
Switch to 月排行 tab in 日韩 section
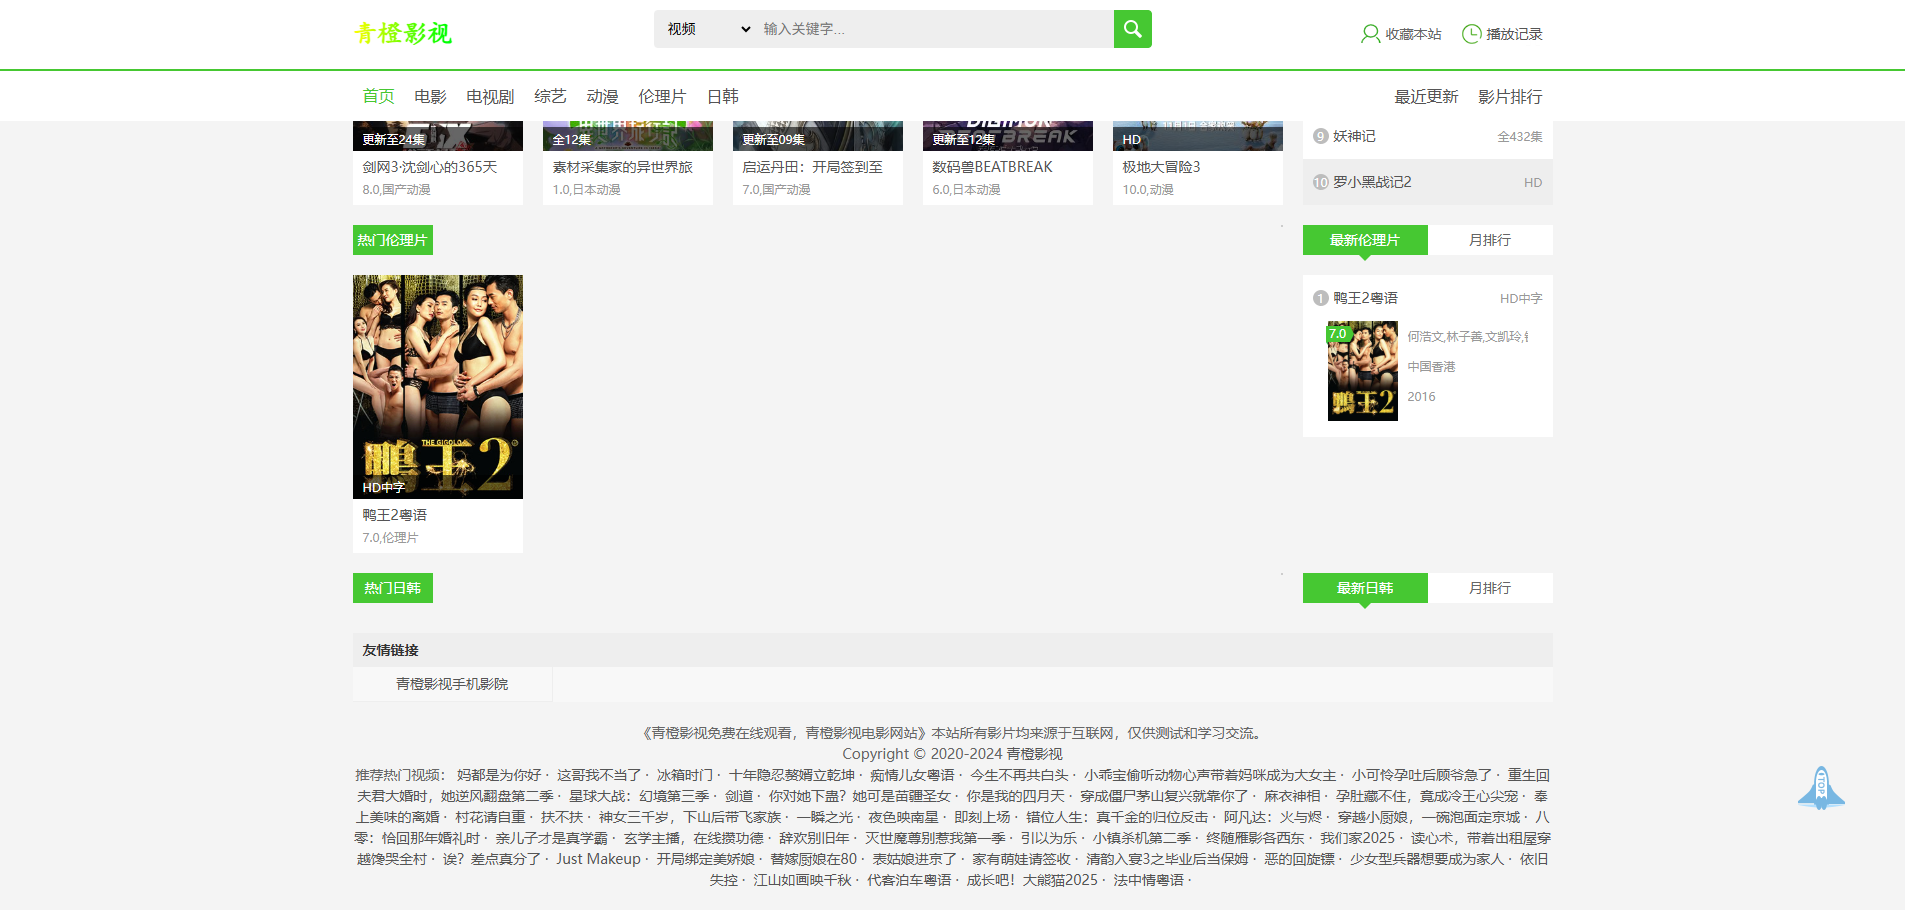(x=1489, y=588)
